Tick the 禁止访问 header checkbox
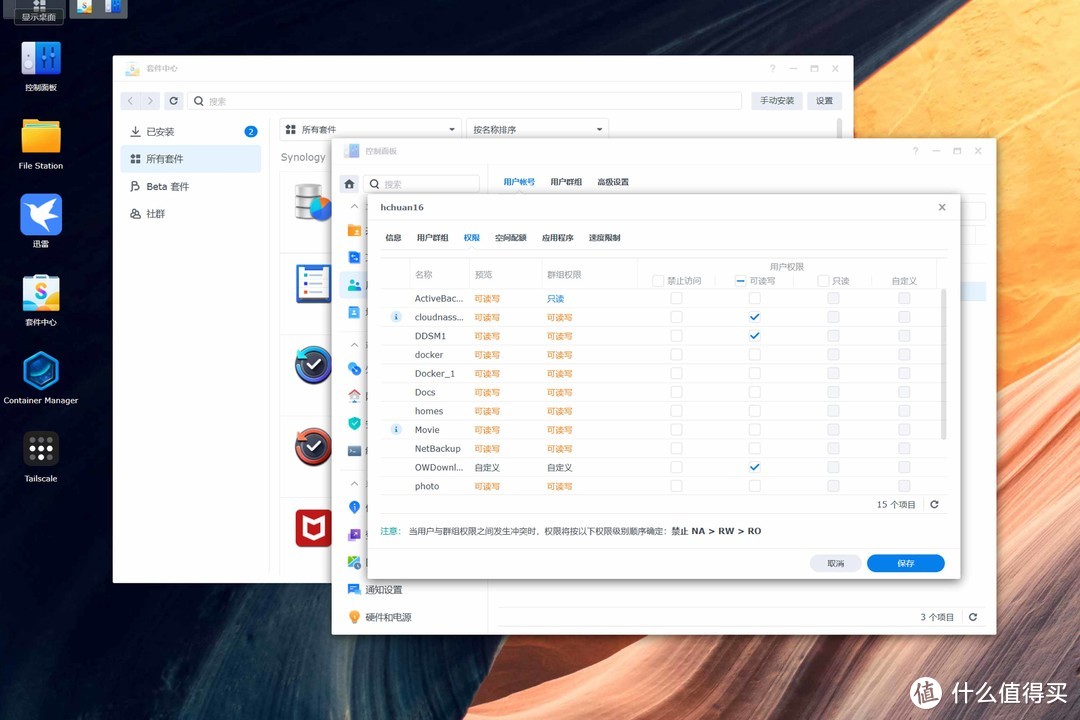Viewport: 1080px width, 720px height. pos(658,281)
